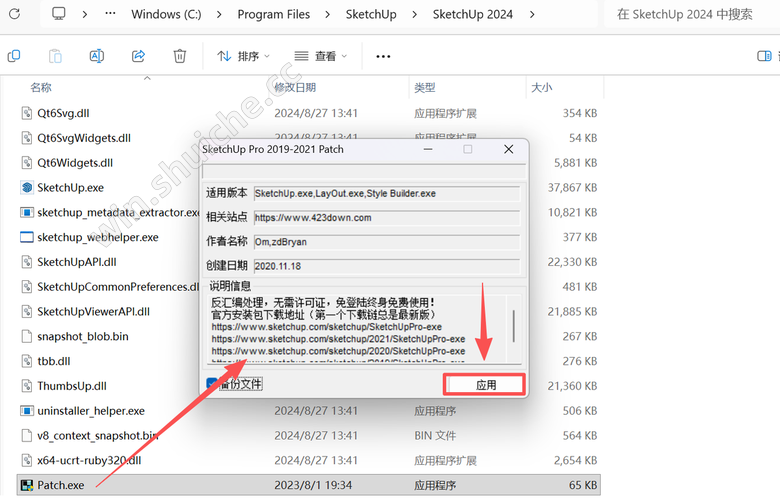780x500 pixels.
Task: Select the Patch.exe file icon
Action: [28, 485]
